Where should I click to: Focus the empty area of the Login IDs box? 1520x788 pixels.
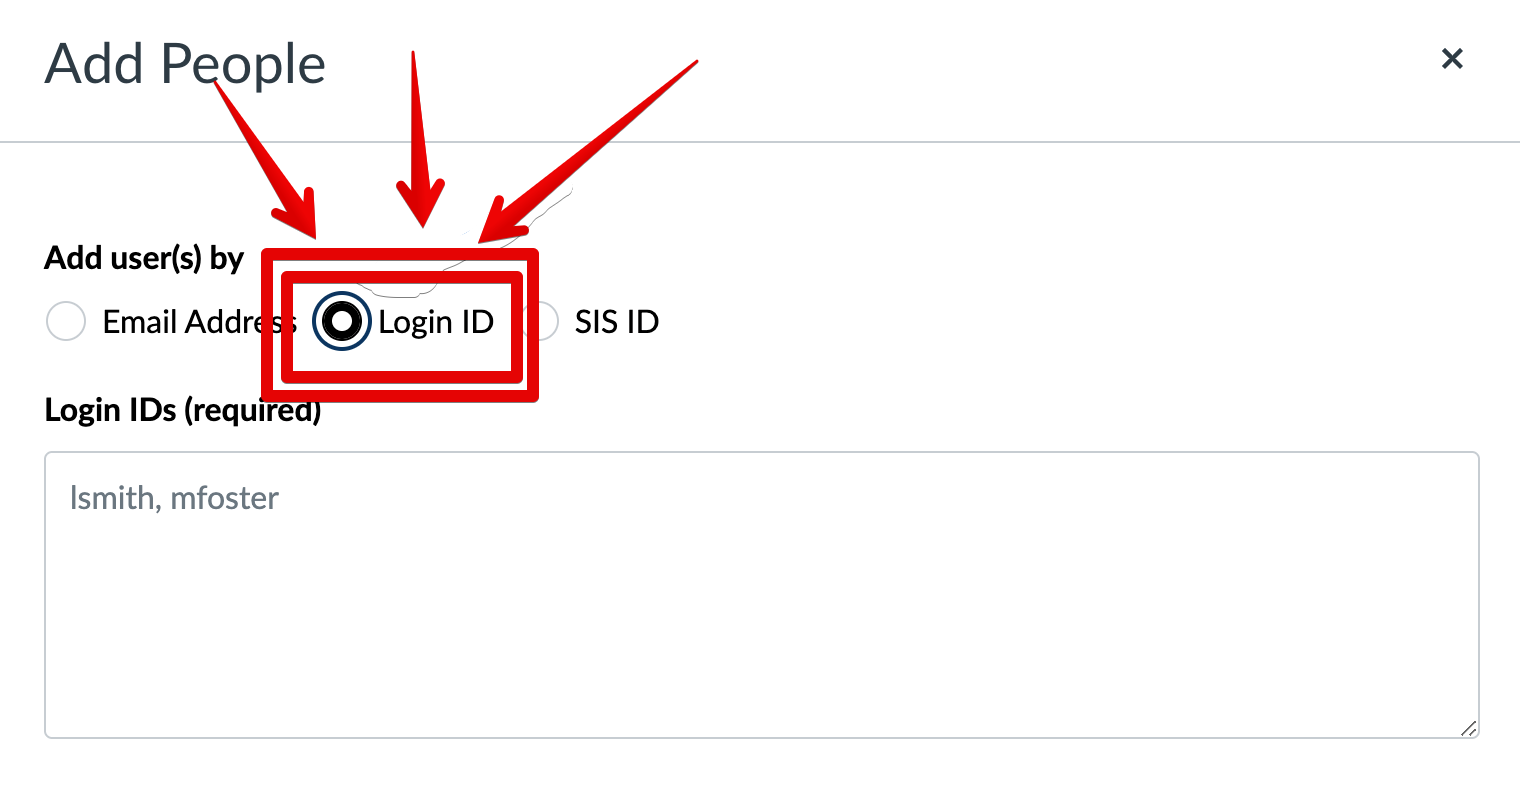(x=762, y=620)
